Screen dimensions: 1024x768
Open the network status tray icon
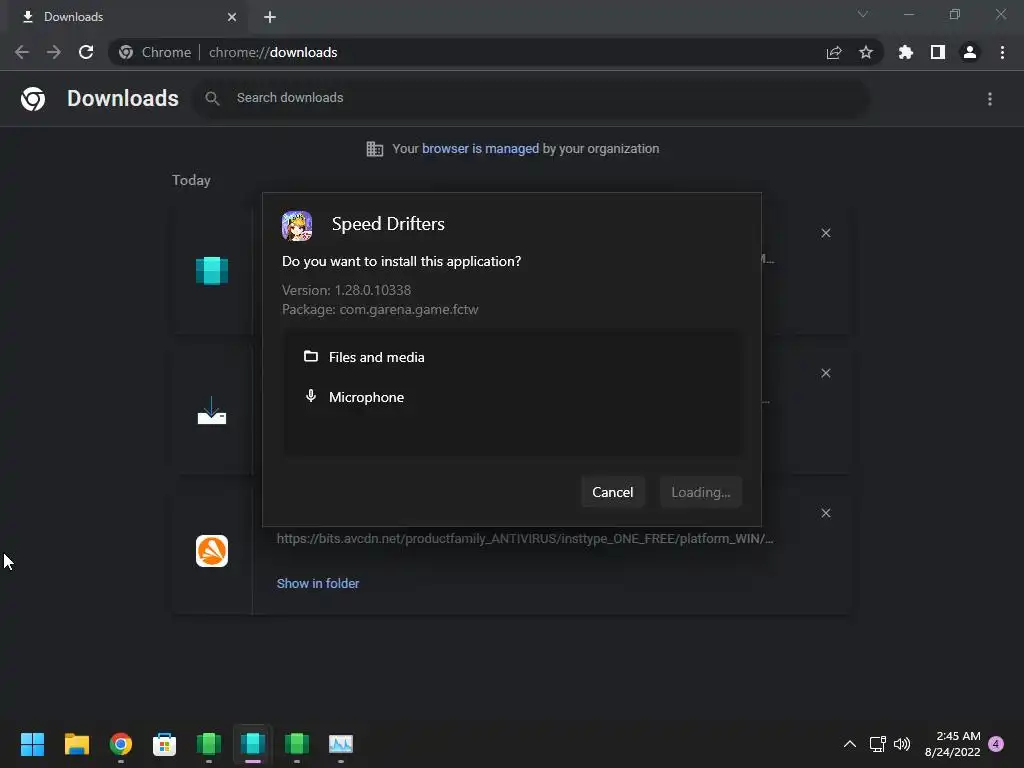(x=877, y=744)
